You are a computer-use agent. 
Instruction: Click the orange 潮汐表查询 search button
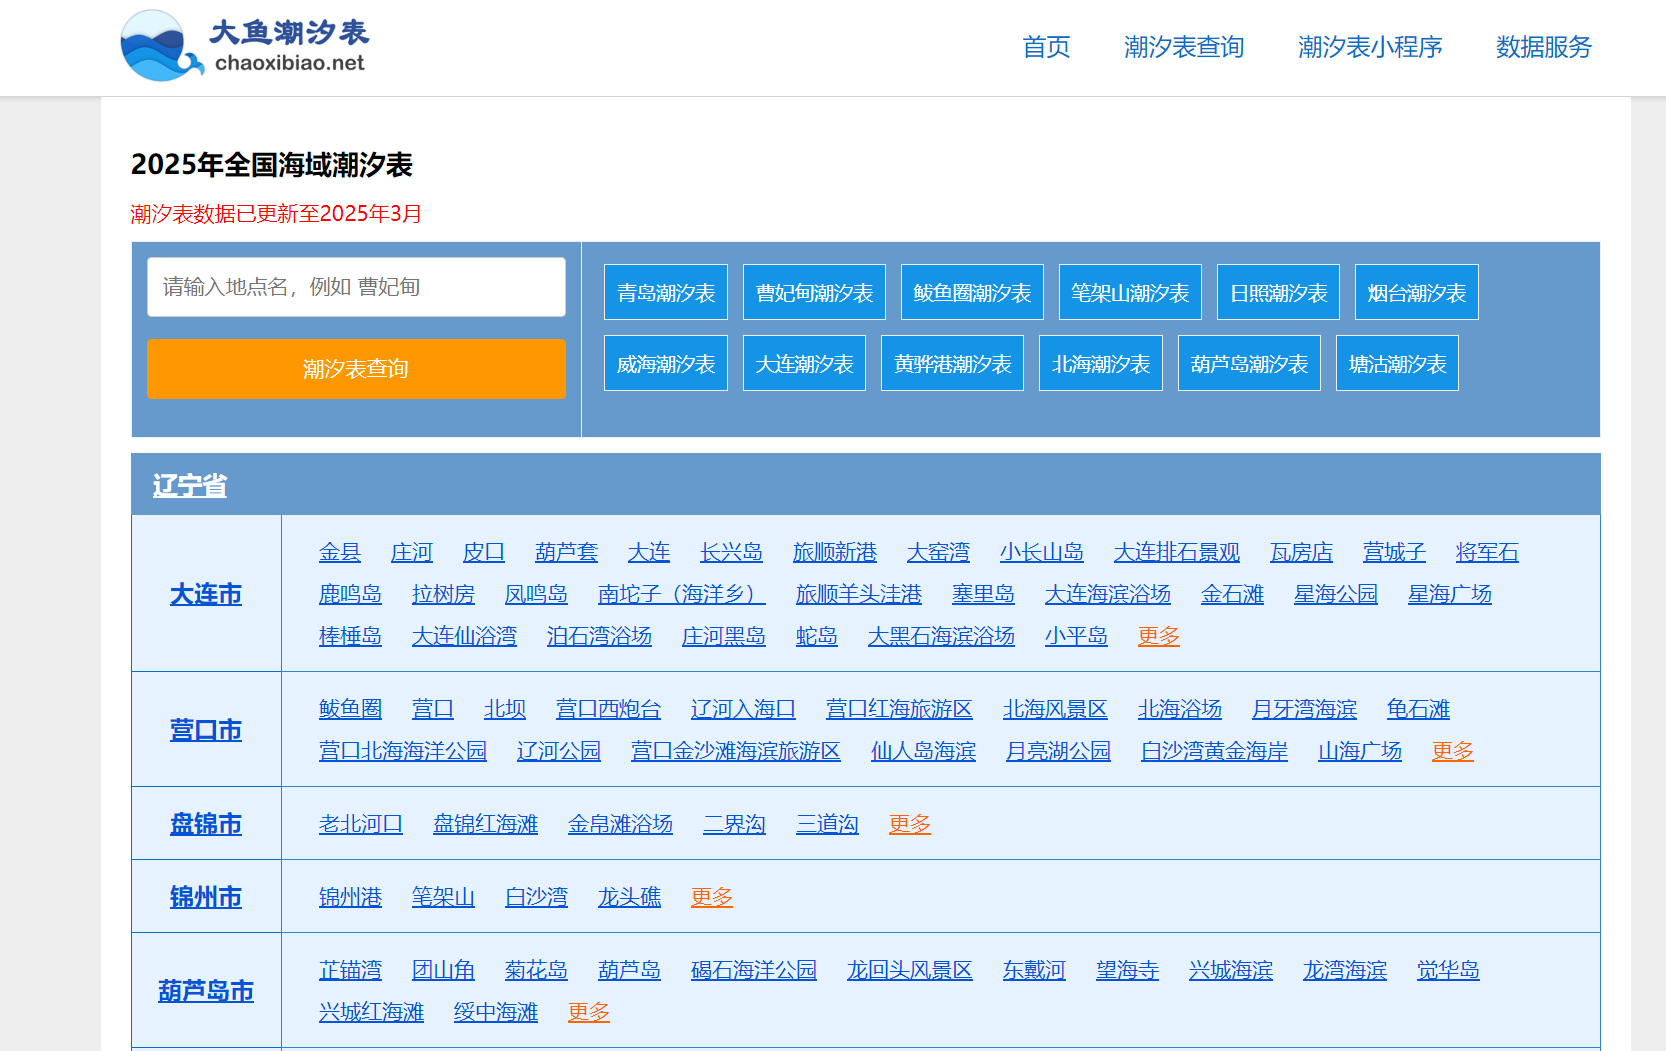click(356, 369)
